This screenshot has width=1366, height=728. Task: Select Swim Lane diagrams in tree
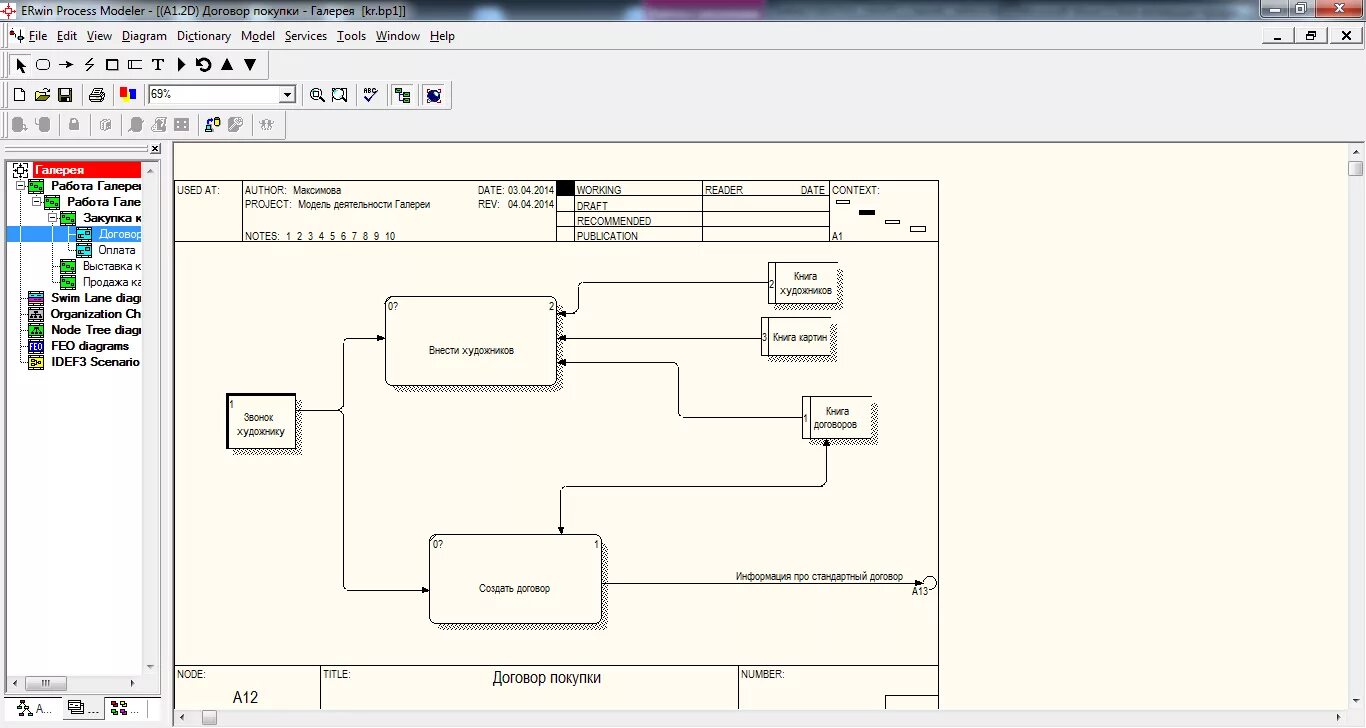(x=96, y=298)
